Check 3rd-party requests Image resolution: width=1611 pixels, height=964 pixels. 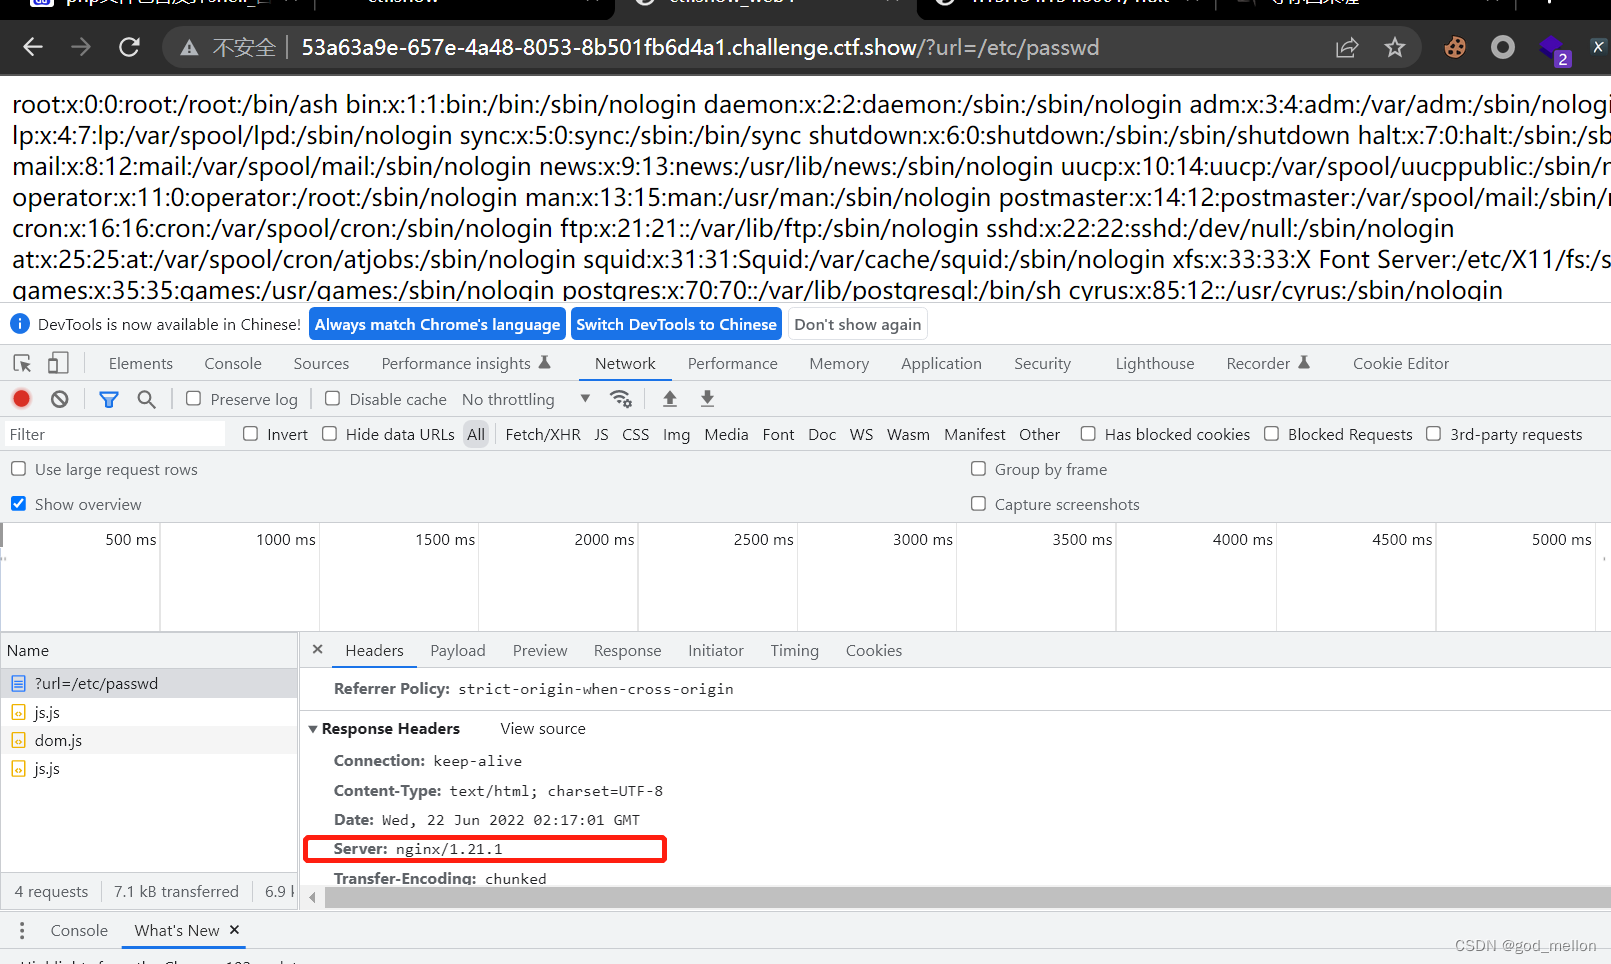point(1434,434)
